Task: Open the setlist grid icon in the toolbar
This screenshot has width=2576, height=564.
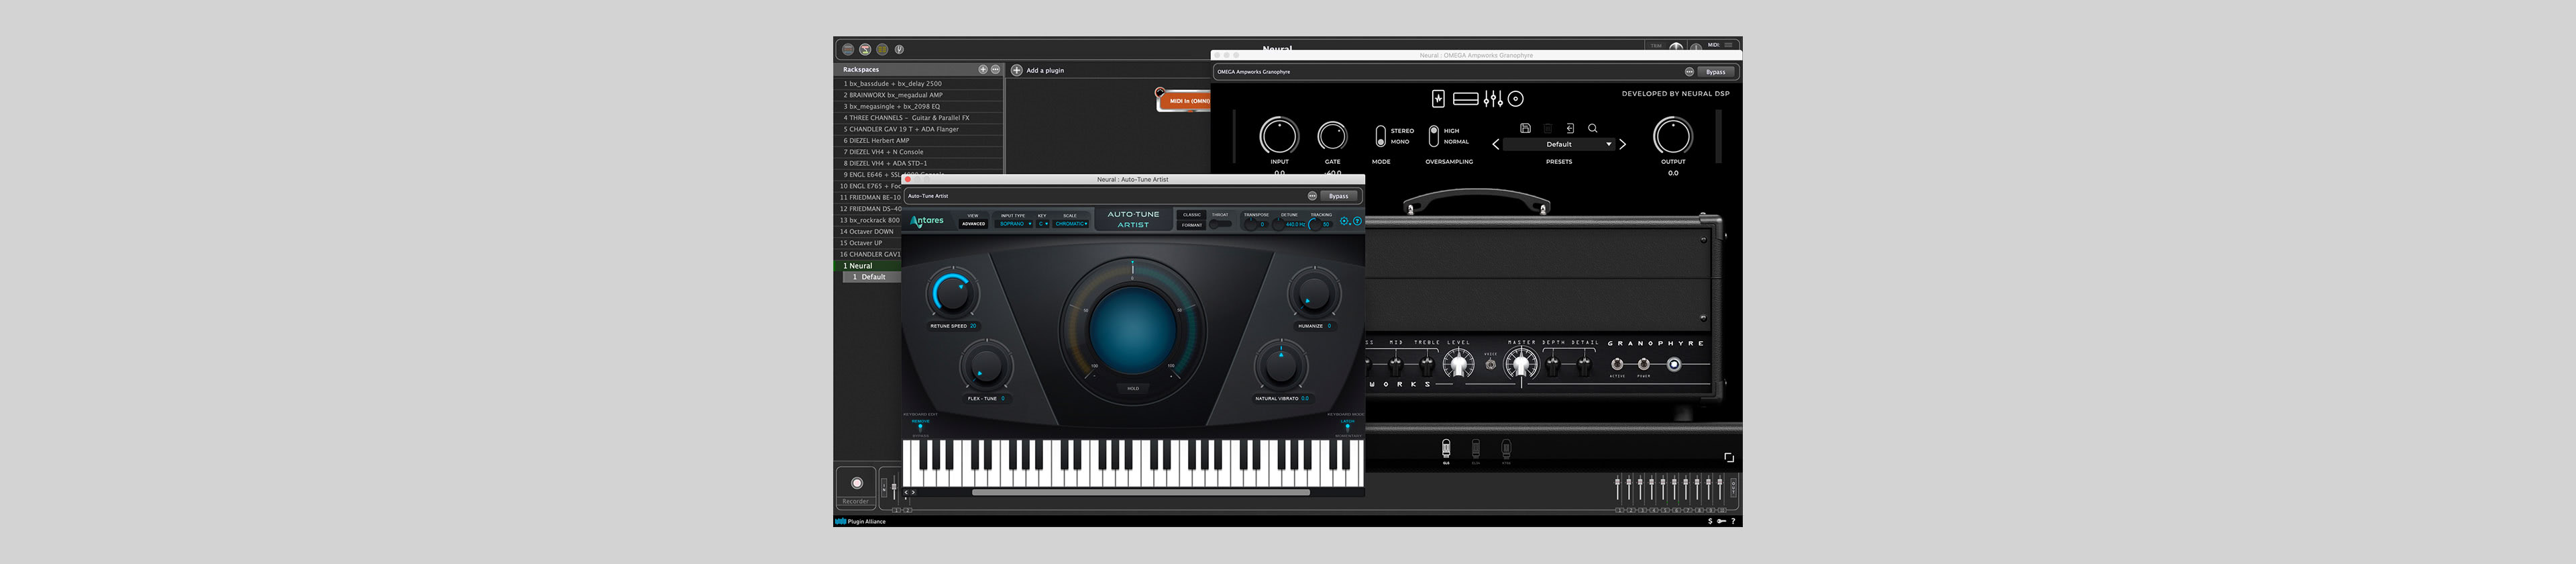Action: coord(882,49)
